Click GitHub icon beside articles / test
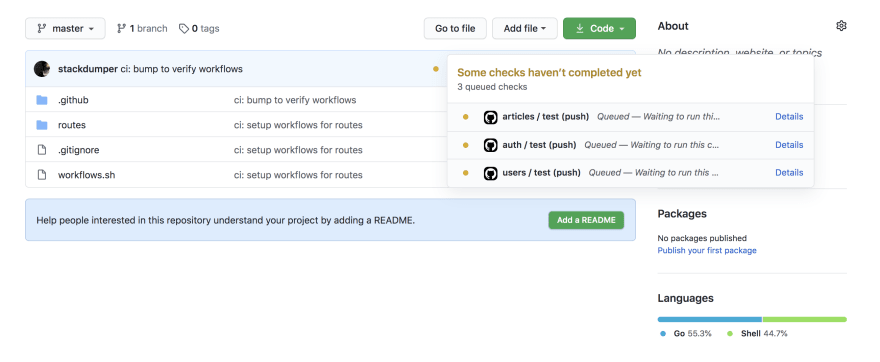 coord(491,117)
